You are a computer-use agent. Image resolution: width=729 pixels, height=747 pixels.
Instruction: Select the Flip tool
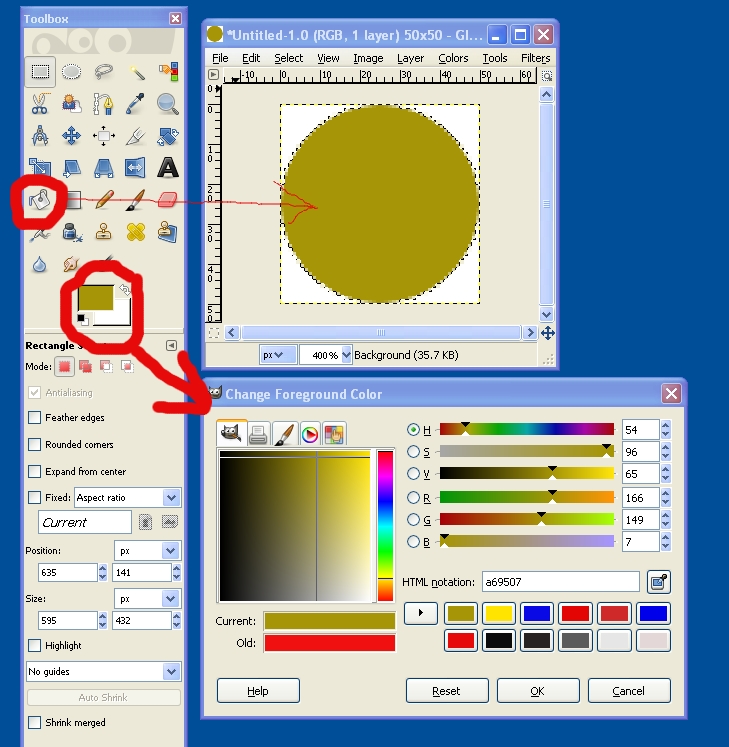[136, 168]
